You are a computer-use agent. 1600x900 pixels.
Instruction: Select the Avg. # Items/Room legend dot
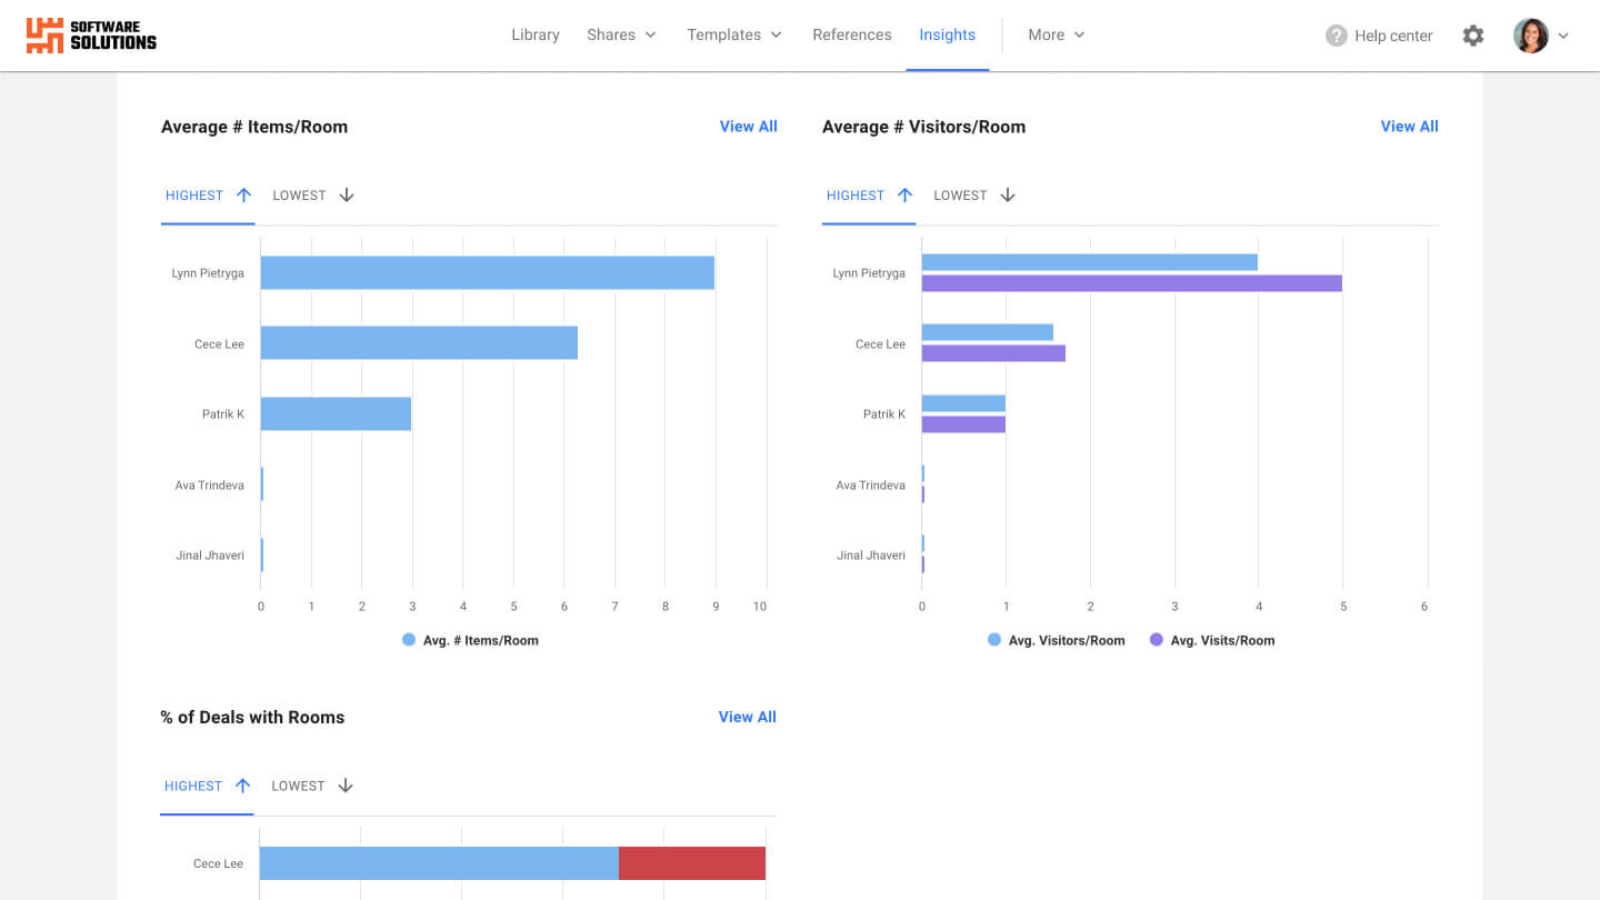406,639
